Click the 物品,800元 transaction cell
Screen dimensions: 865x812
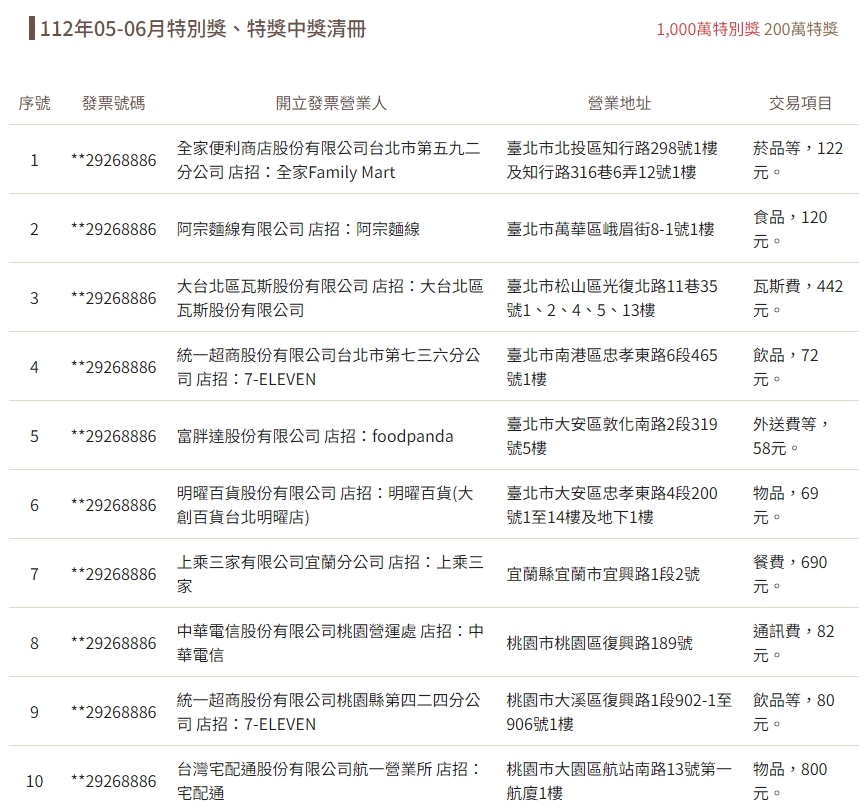[x=790, y=781]
